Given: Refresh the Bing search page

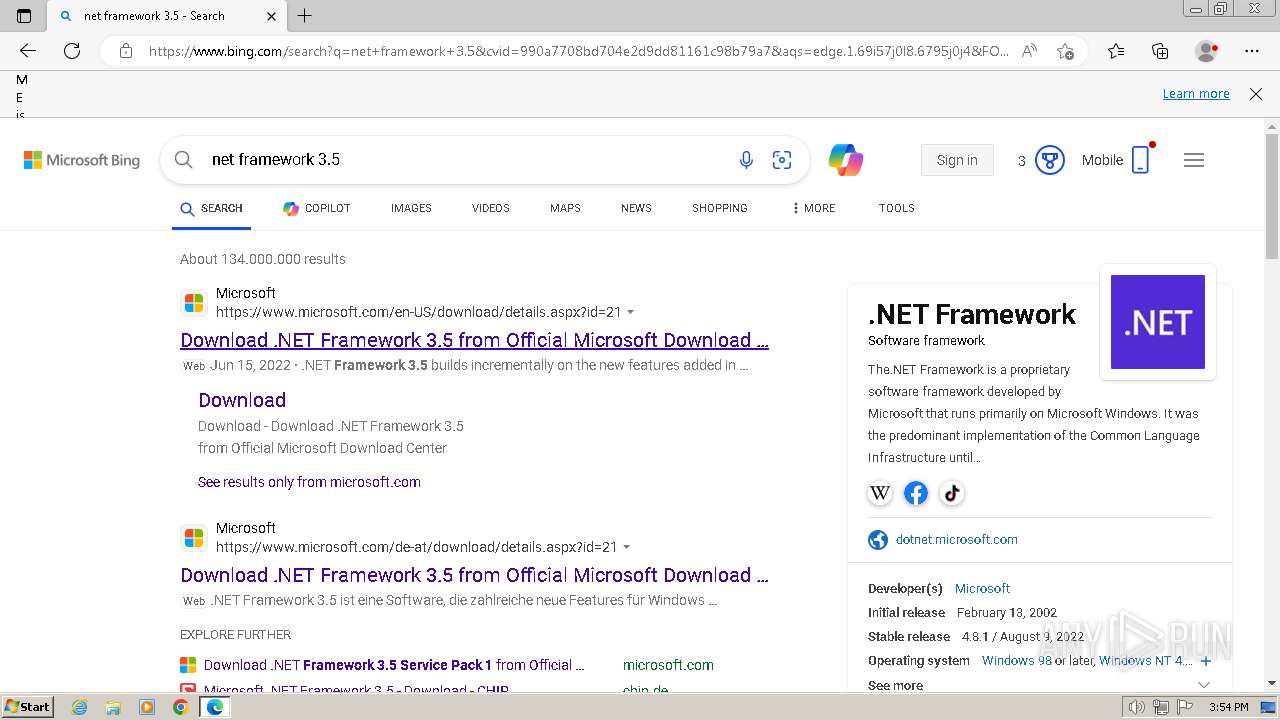Looking at the screenshot, I should (x=72, y=51).
